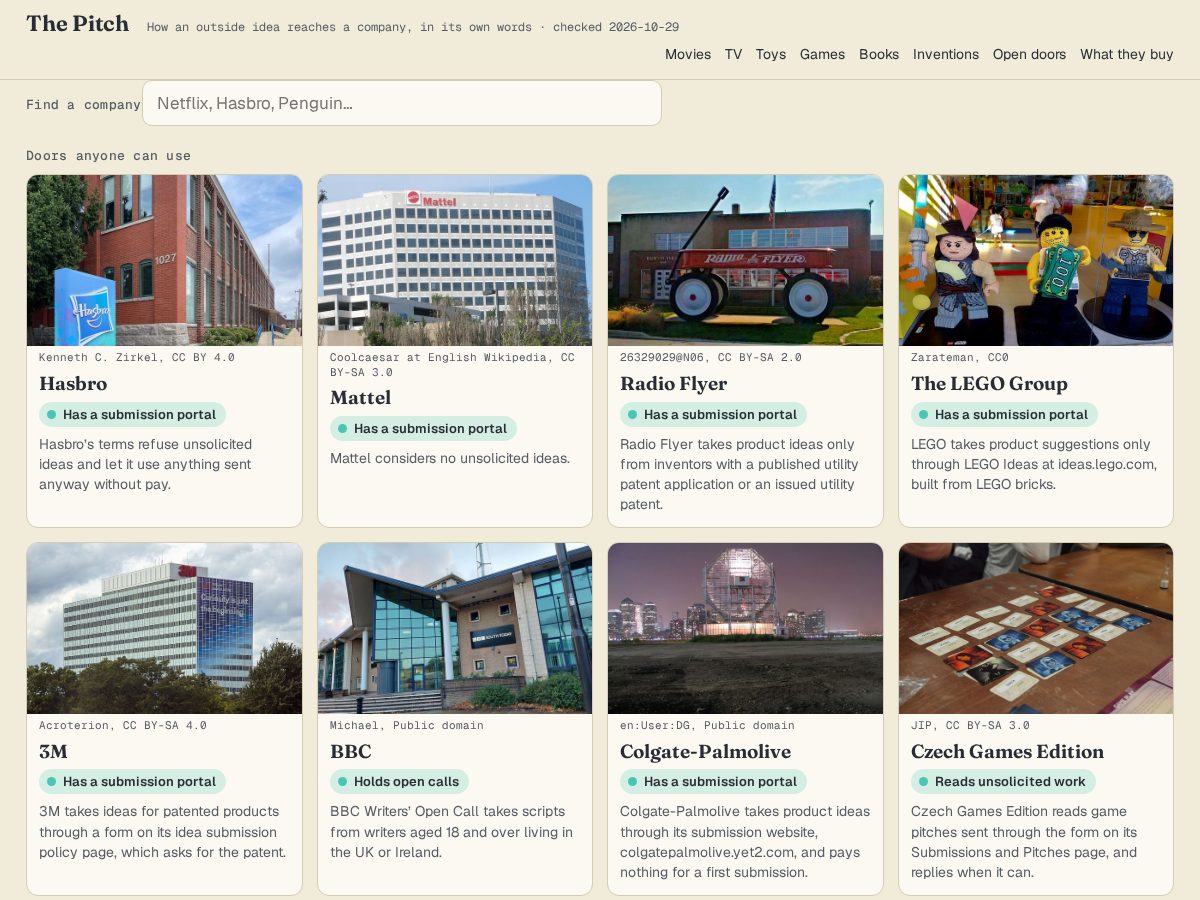Click the en:User:DG photo credit
The height and width of the screenshot is (900, 1200).
tap(707, 725)
